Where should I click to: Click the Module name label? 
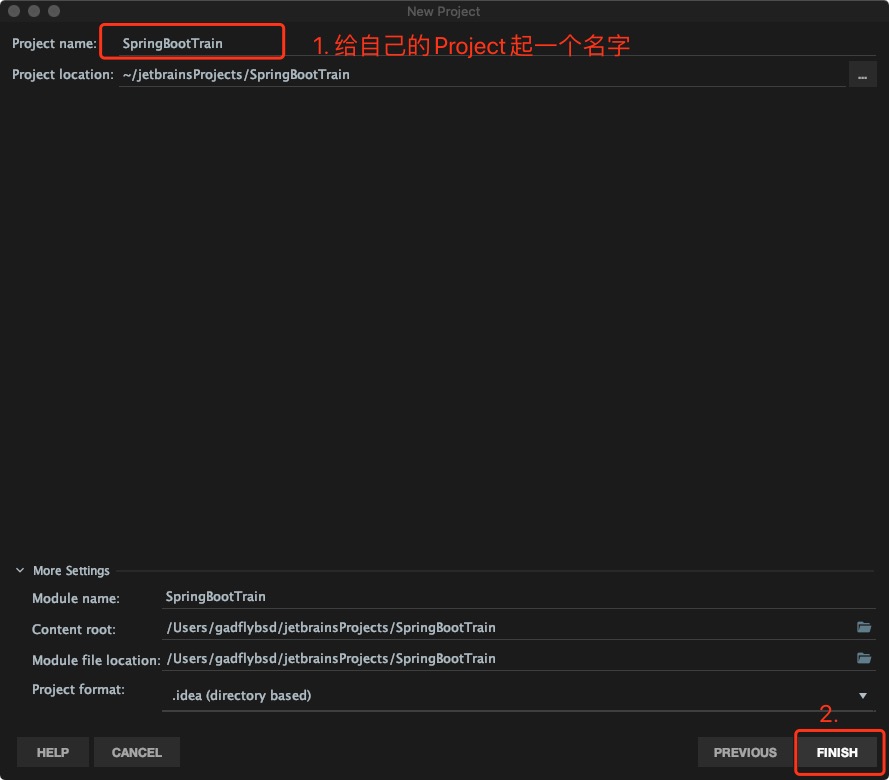tap(75, 598)
